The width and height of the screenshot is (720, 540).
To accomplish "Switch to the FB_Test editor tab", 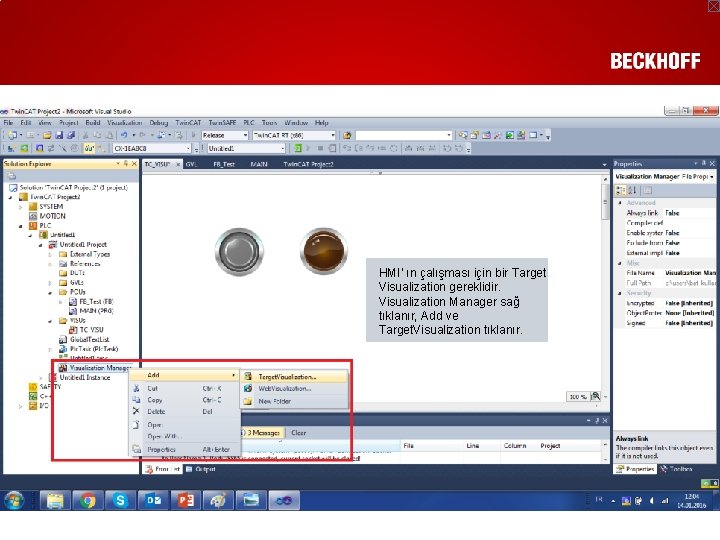I will [224, 164].
